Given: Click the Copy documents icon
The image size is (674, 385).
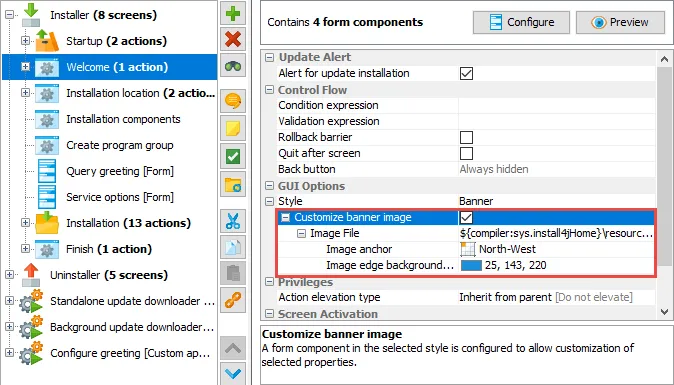Looking at the screenshot, I should point(233,247).
